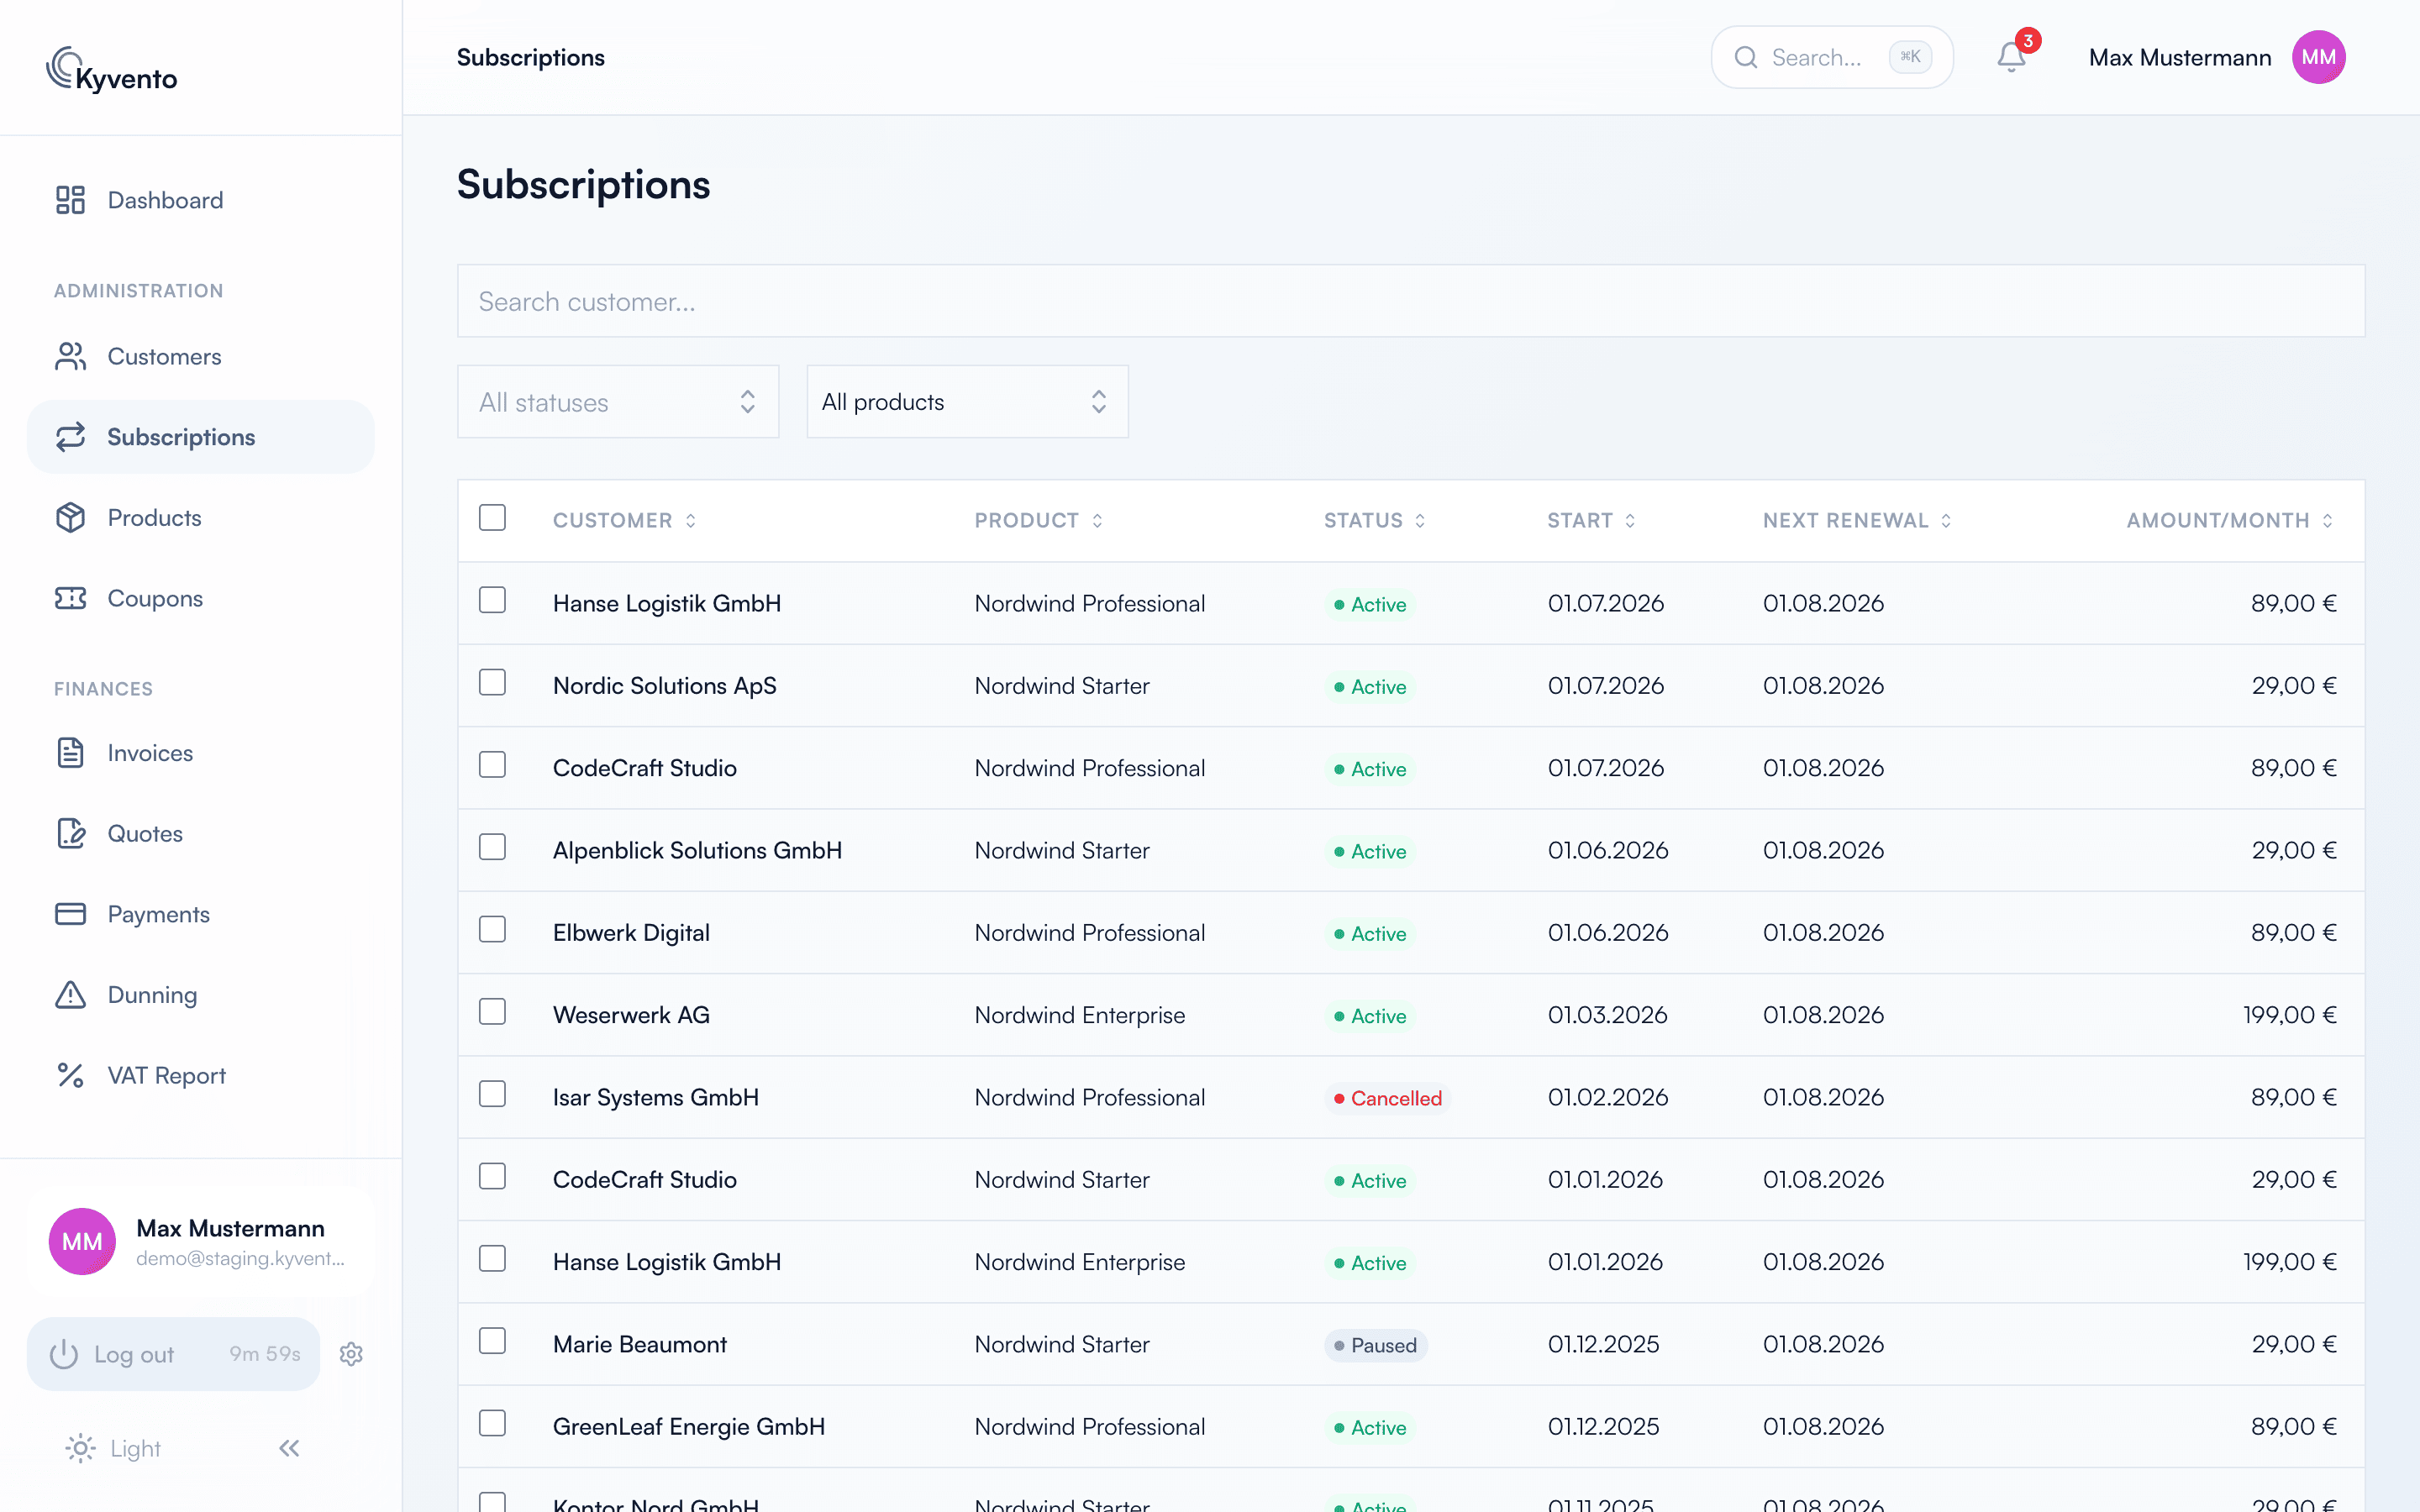Check the GreenLeaf Energie GmbH row
The height and width of the screenshot is (1512, 2420).
click(x=492, y=1423)
